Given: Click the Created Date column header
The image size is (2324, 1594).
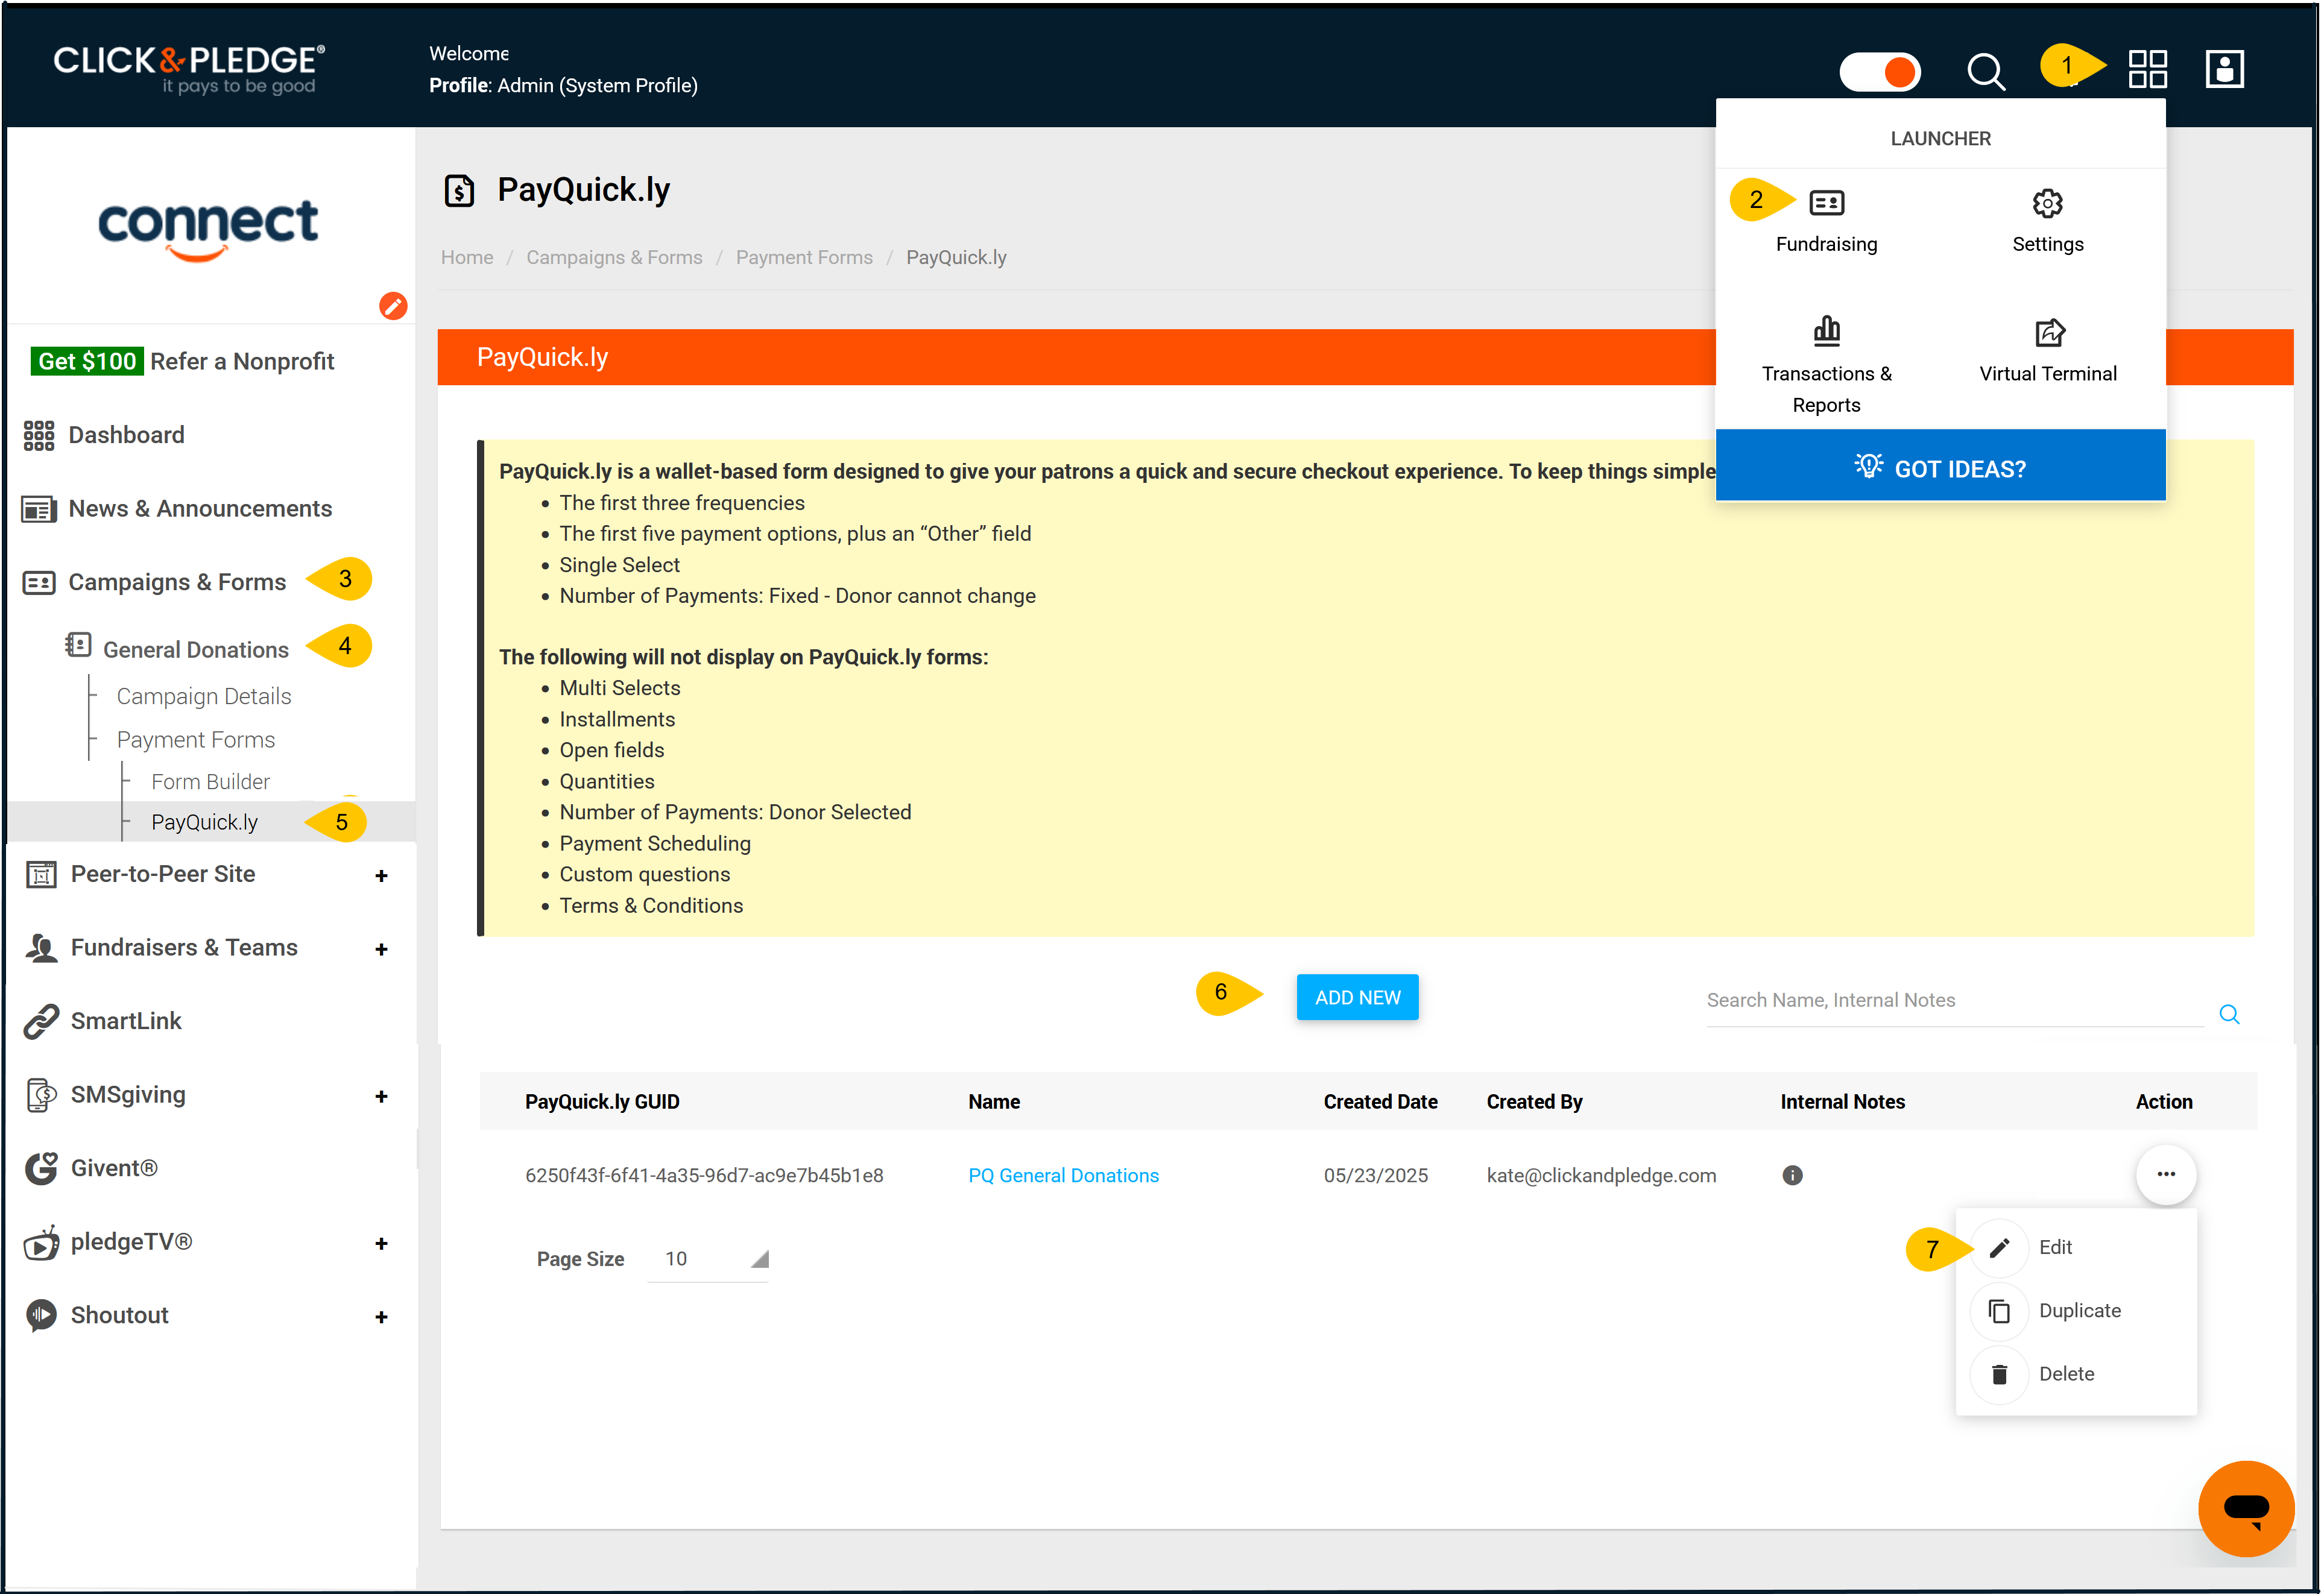Looking at the screenshot, I should click(x=1380, y=1102).
